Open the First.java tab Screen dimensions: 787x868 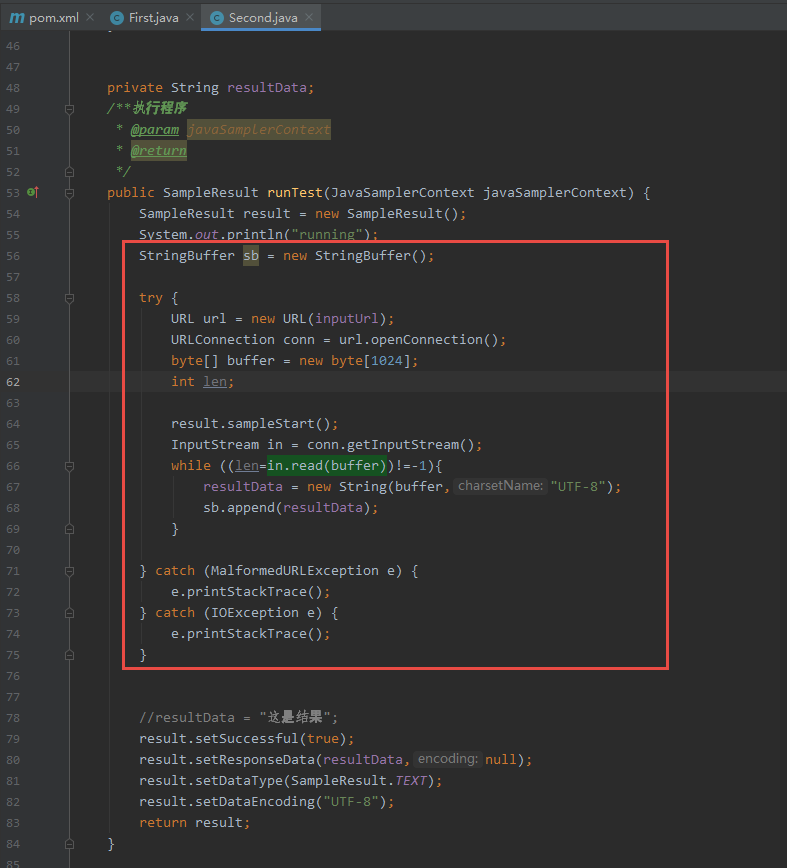[x=153, y=18]
